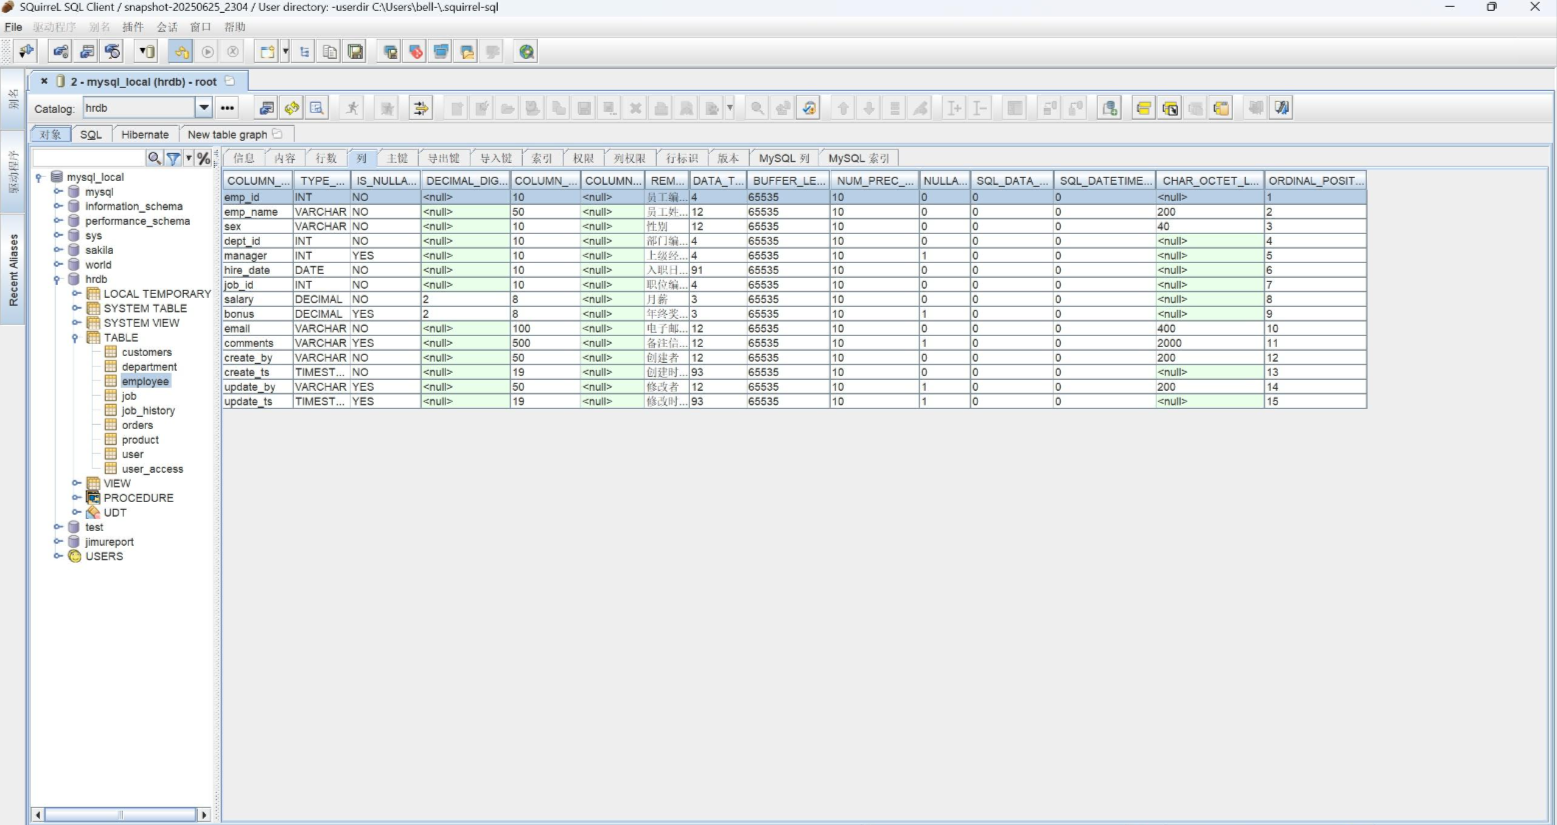Click the green globe icon in main toolbar
This screenshot has height=825, width=1557.
pos(526,52)
